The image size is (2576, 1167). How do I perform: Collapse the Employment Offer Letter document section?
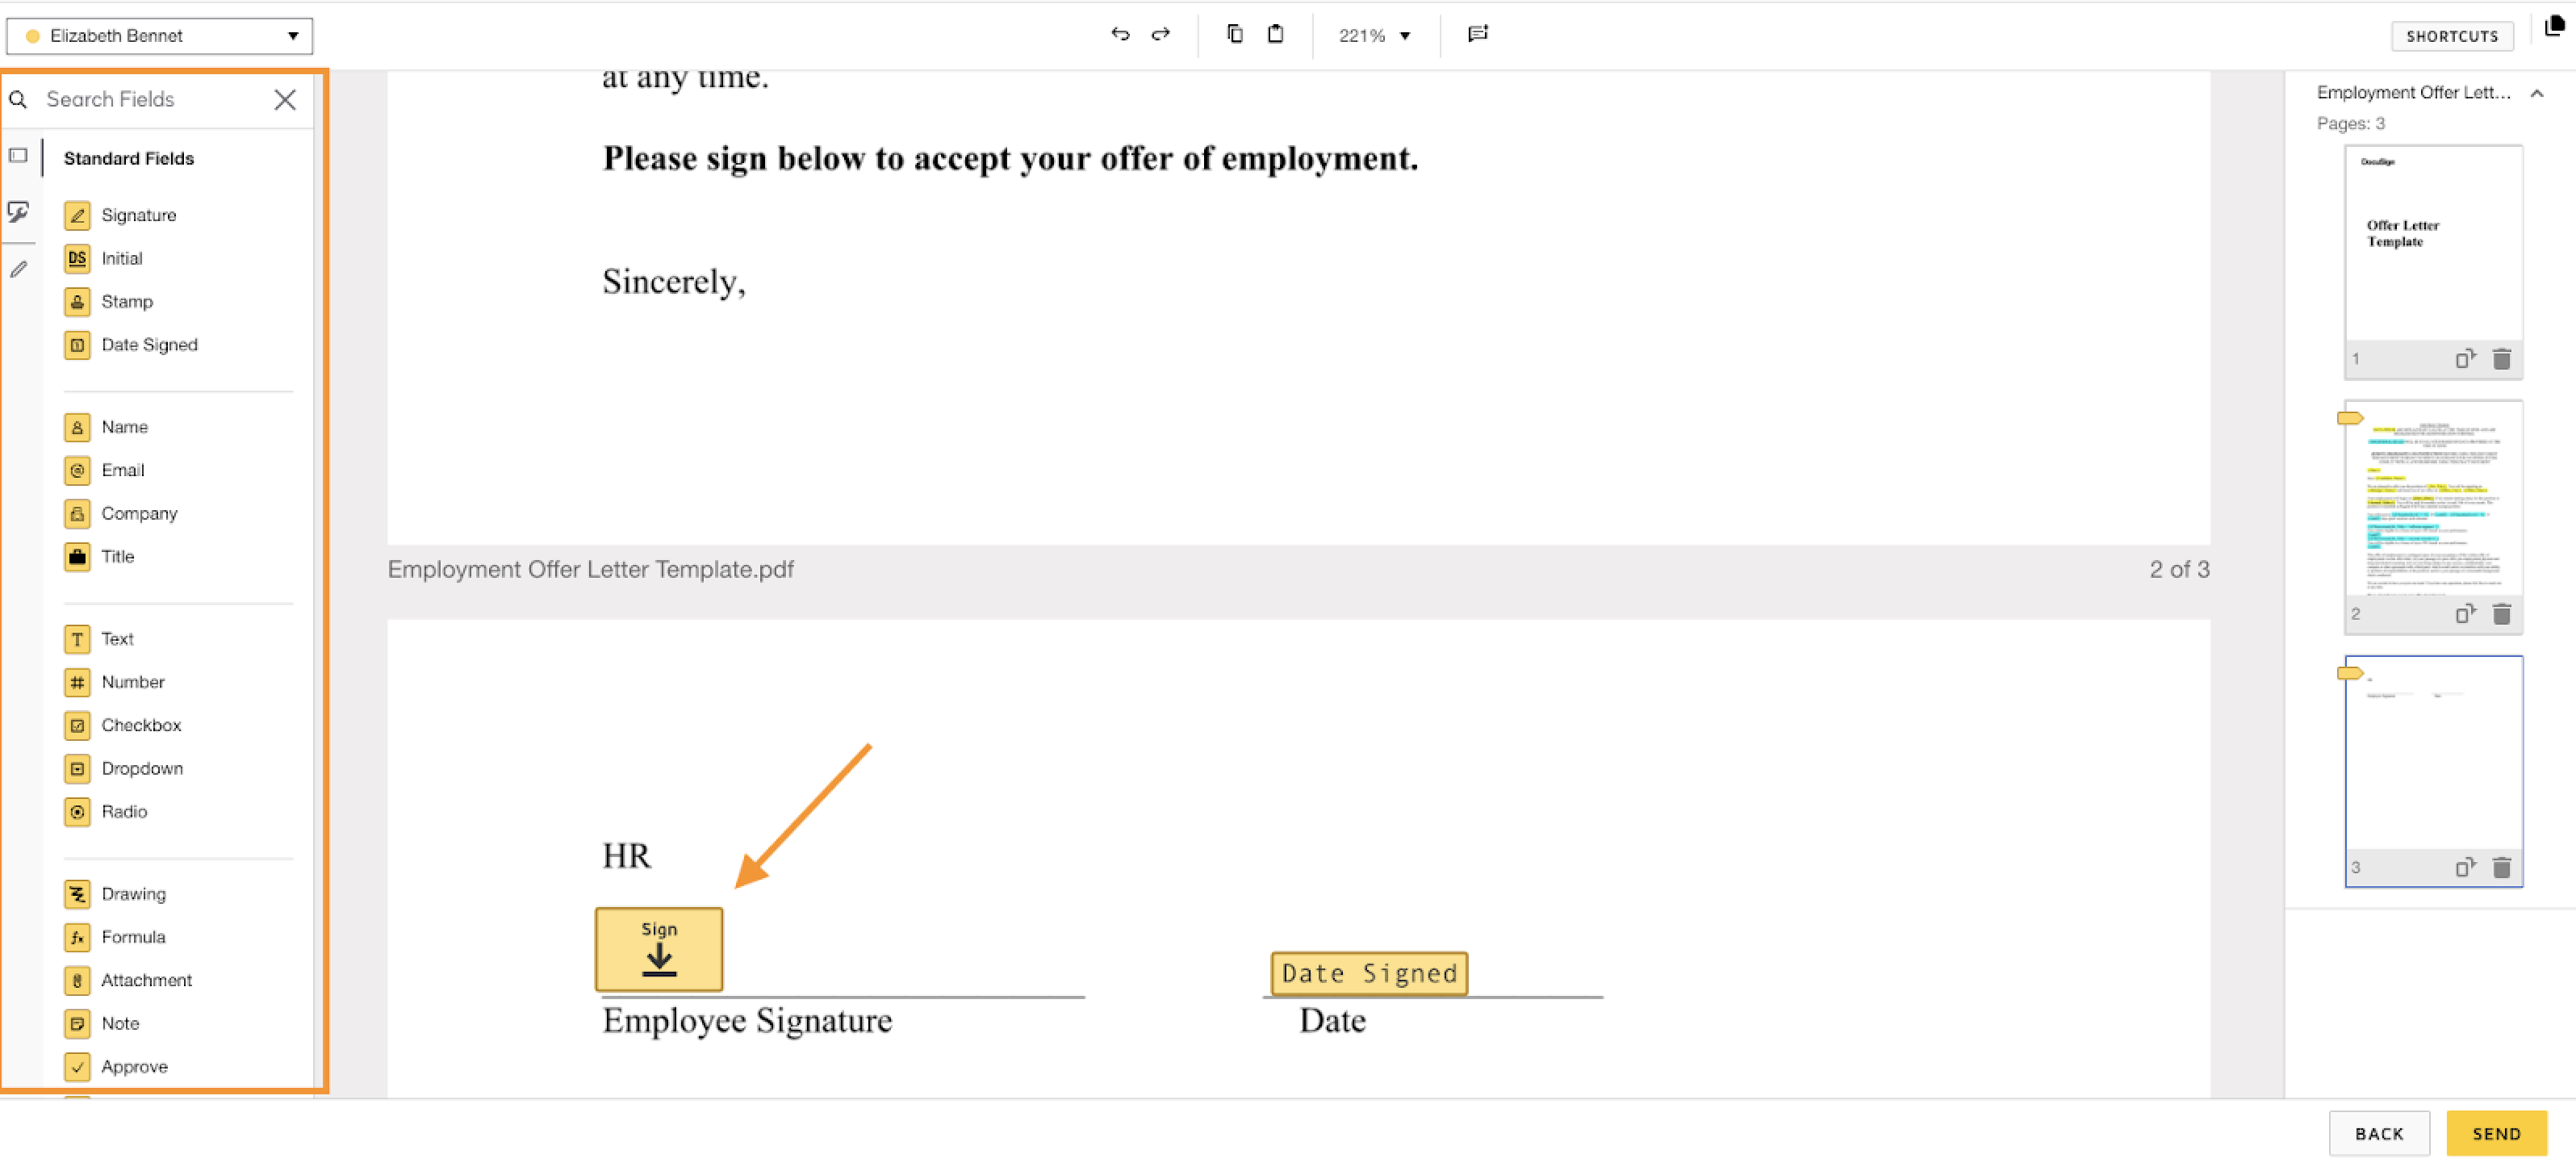point(2536,93)
